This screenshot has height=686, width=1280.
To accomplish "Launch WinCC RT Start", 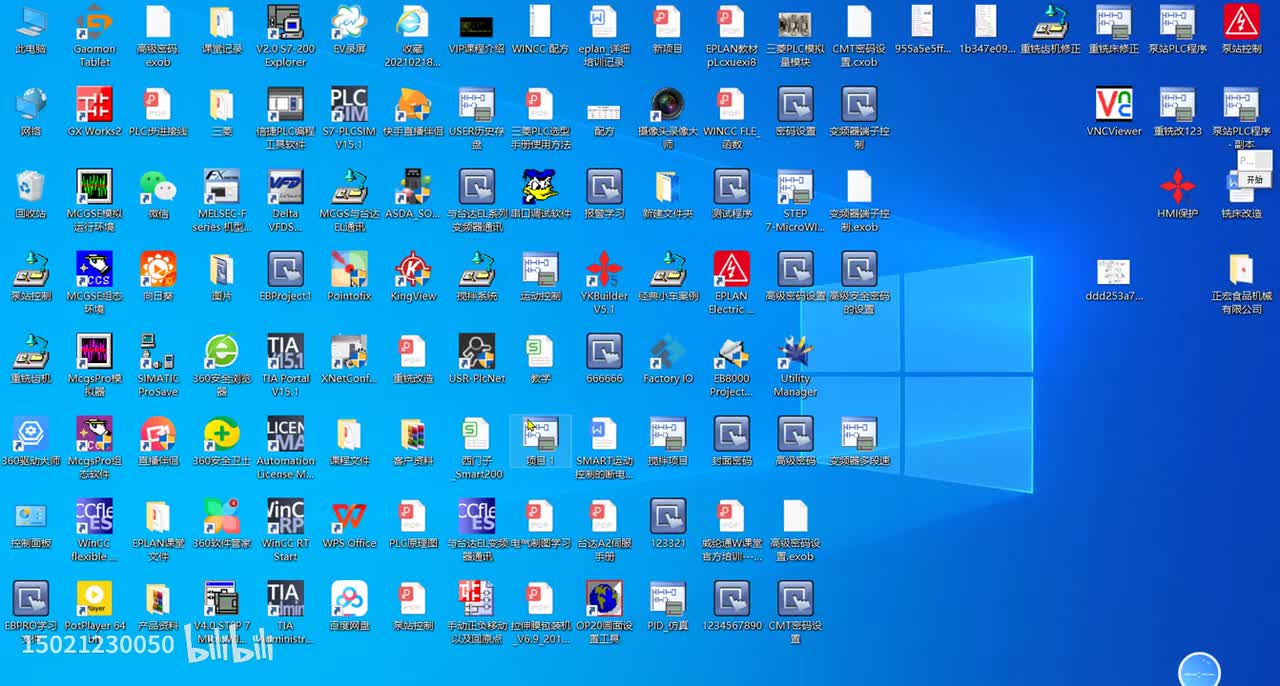I will 285,518.
